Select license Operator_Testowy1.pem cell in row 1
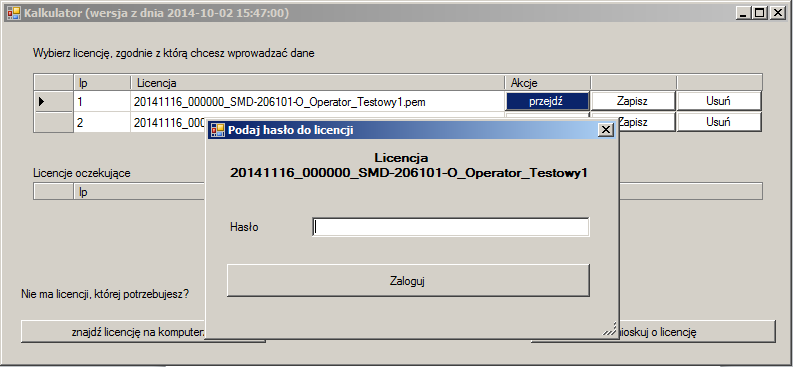Image resolution: width=793 pixels, height=367 pixels. coord(318,102)
